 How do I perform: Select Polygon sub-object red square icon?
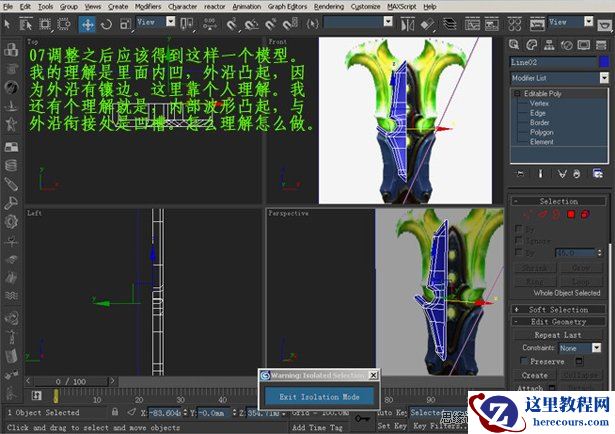[x=571, y=214]
